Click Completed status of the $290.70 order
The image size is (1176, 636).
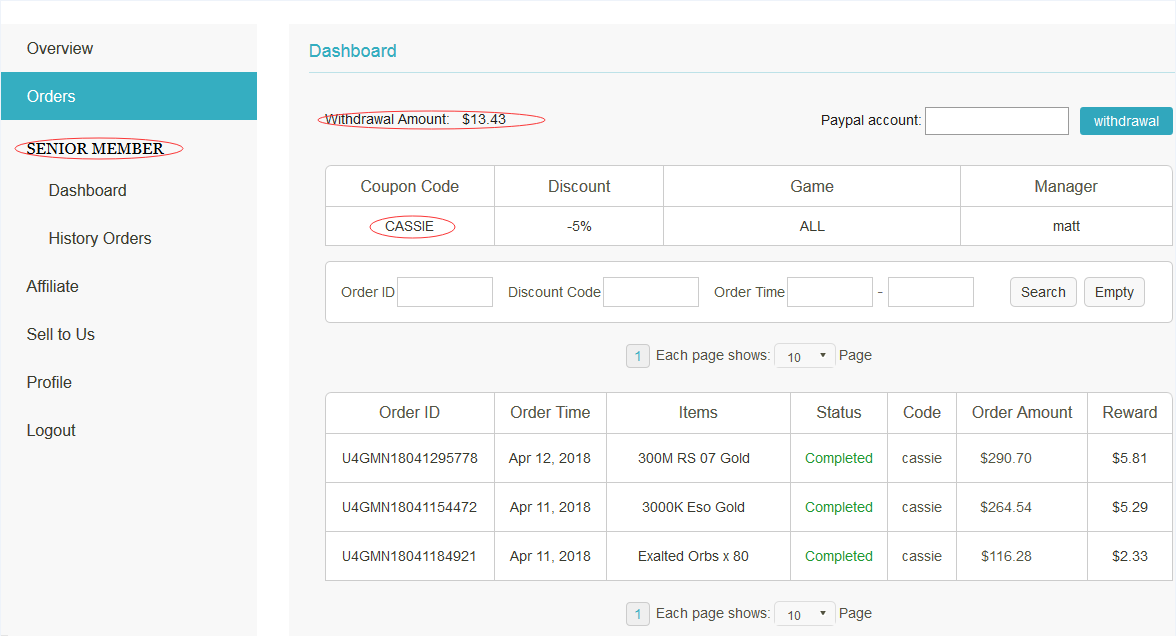tap(838, 458)
